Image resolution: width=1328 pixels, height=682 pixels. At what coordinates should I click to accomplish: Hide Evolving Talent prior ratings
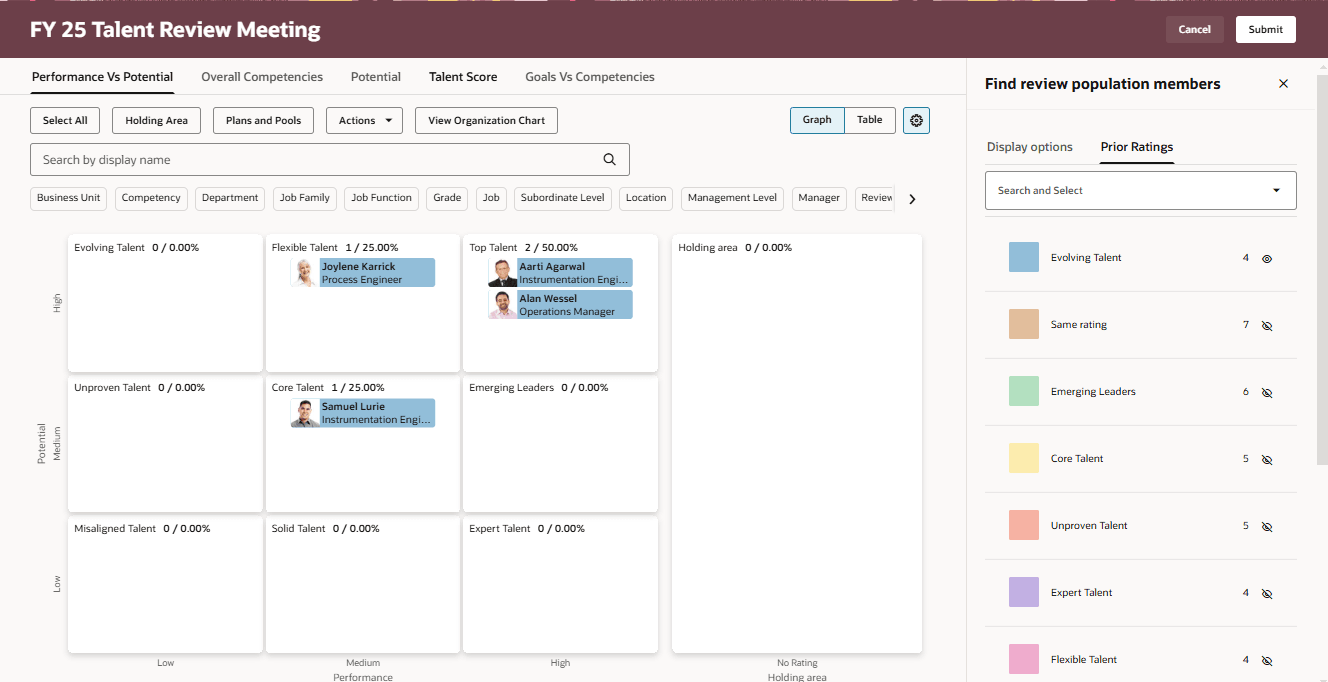(x=1267, y=258)
